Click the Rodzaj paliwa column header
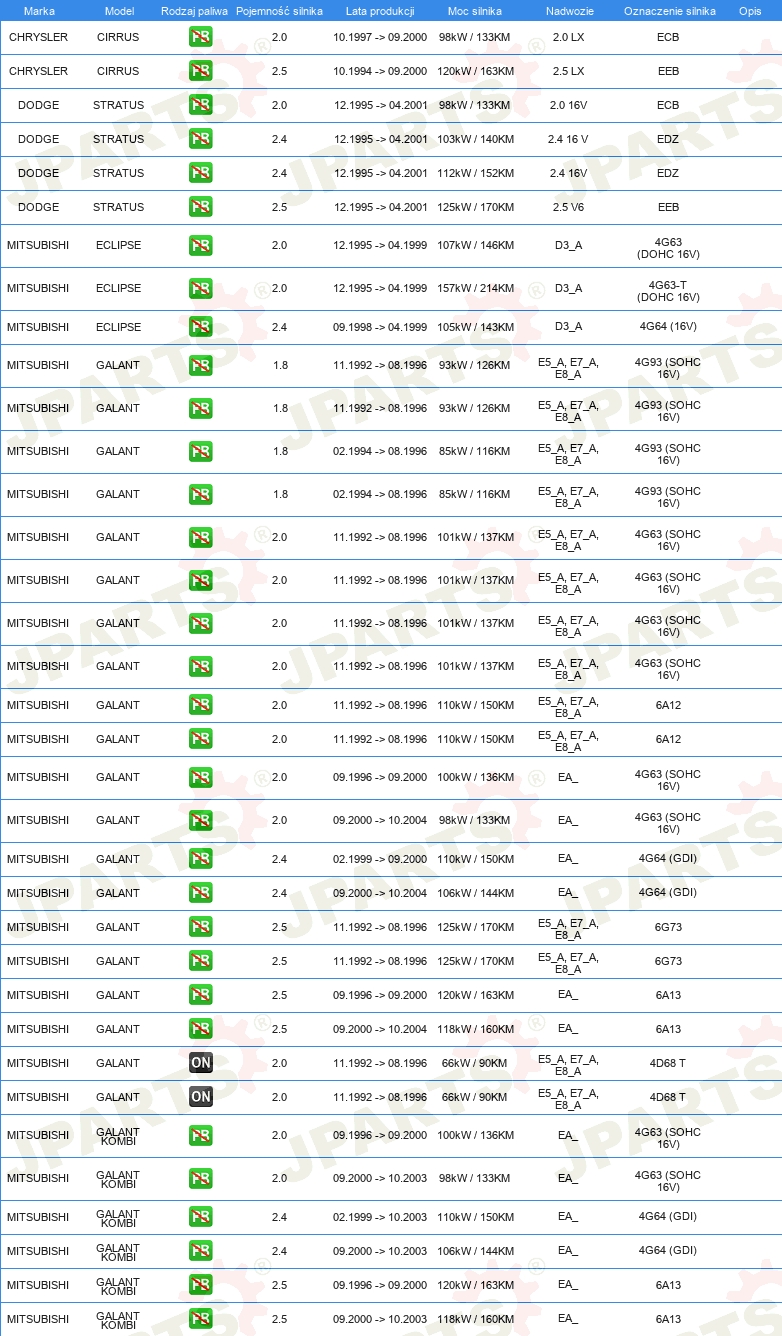The height and width of the screenshot is (1336, 782). tap(194, 11)
